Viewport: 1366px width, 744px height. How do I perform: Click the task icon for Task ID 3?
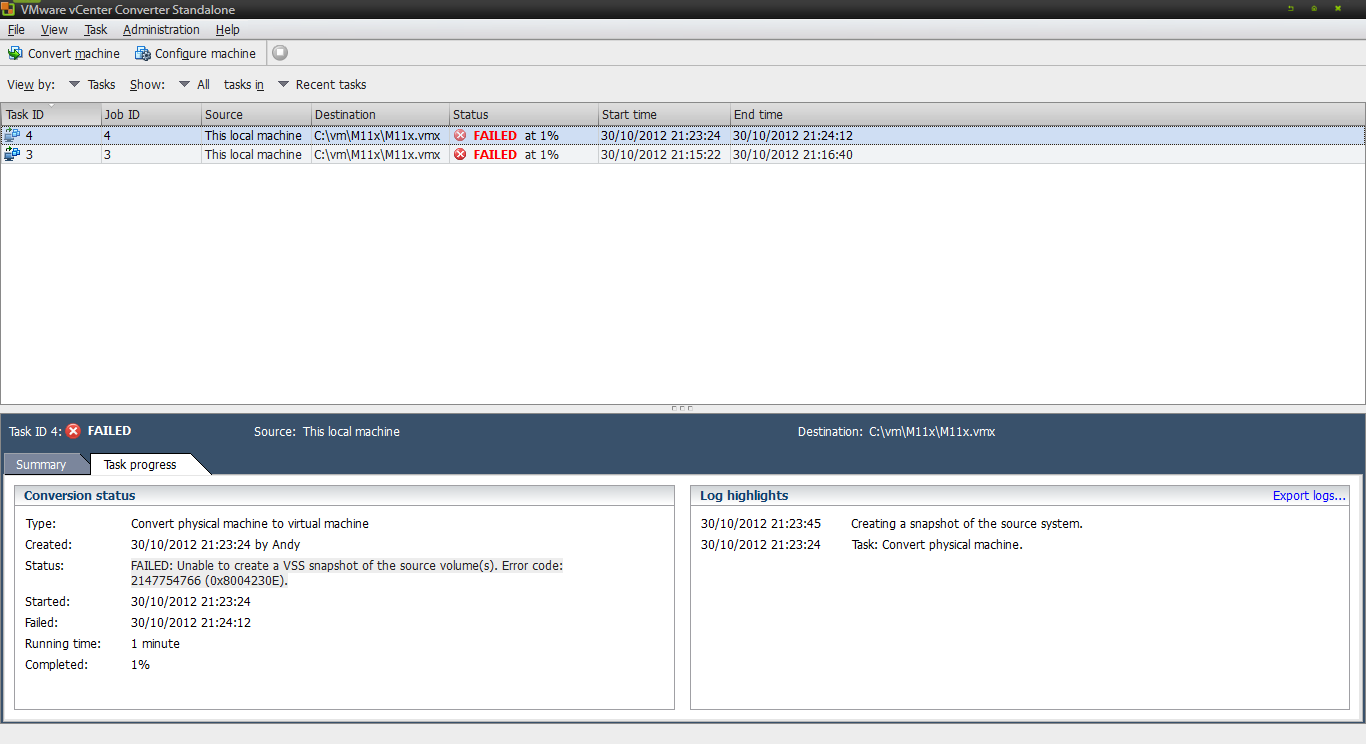click(12, 154)
